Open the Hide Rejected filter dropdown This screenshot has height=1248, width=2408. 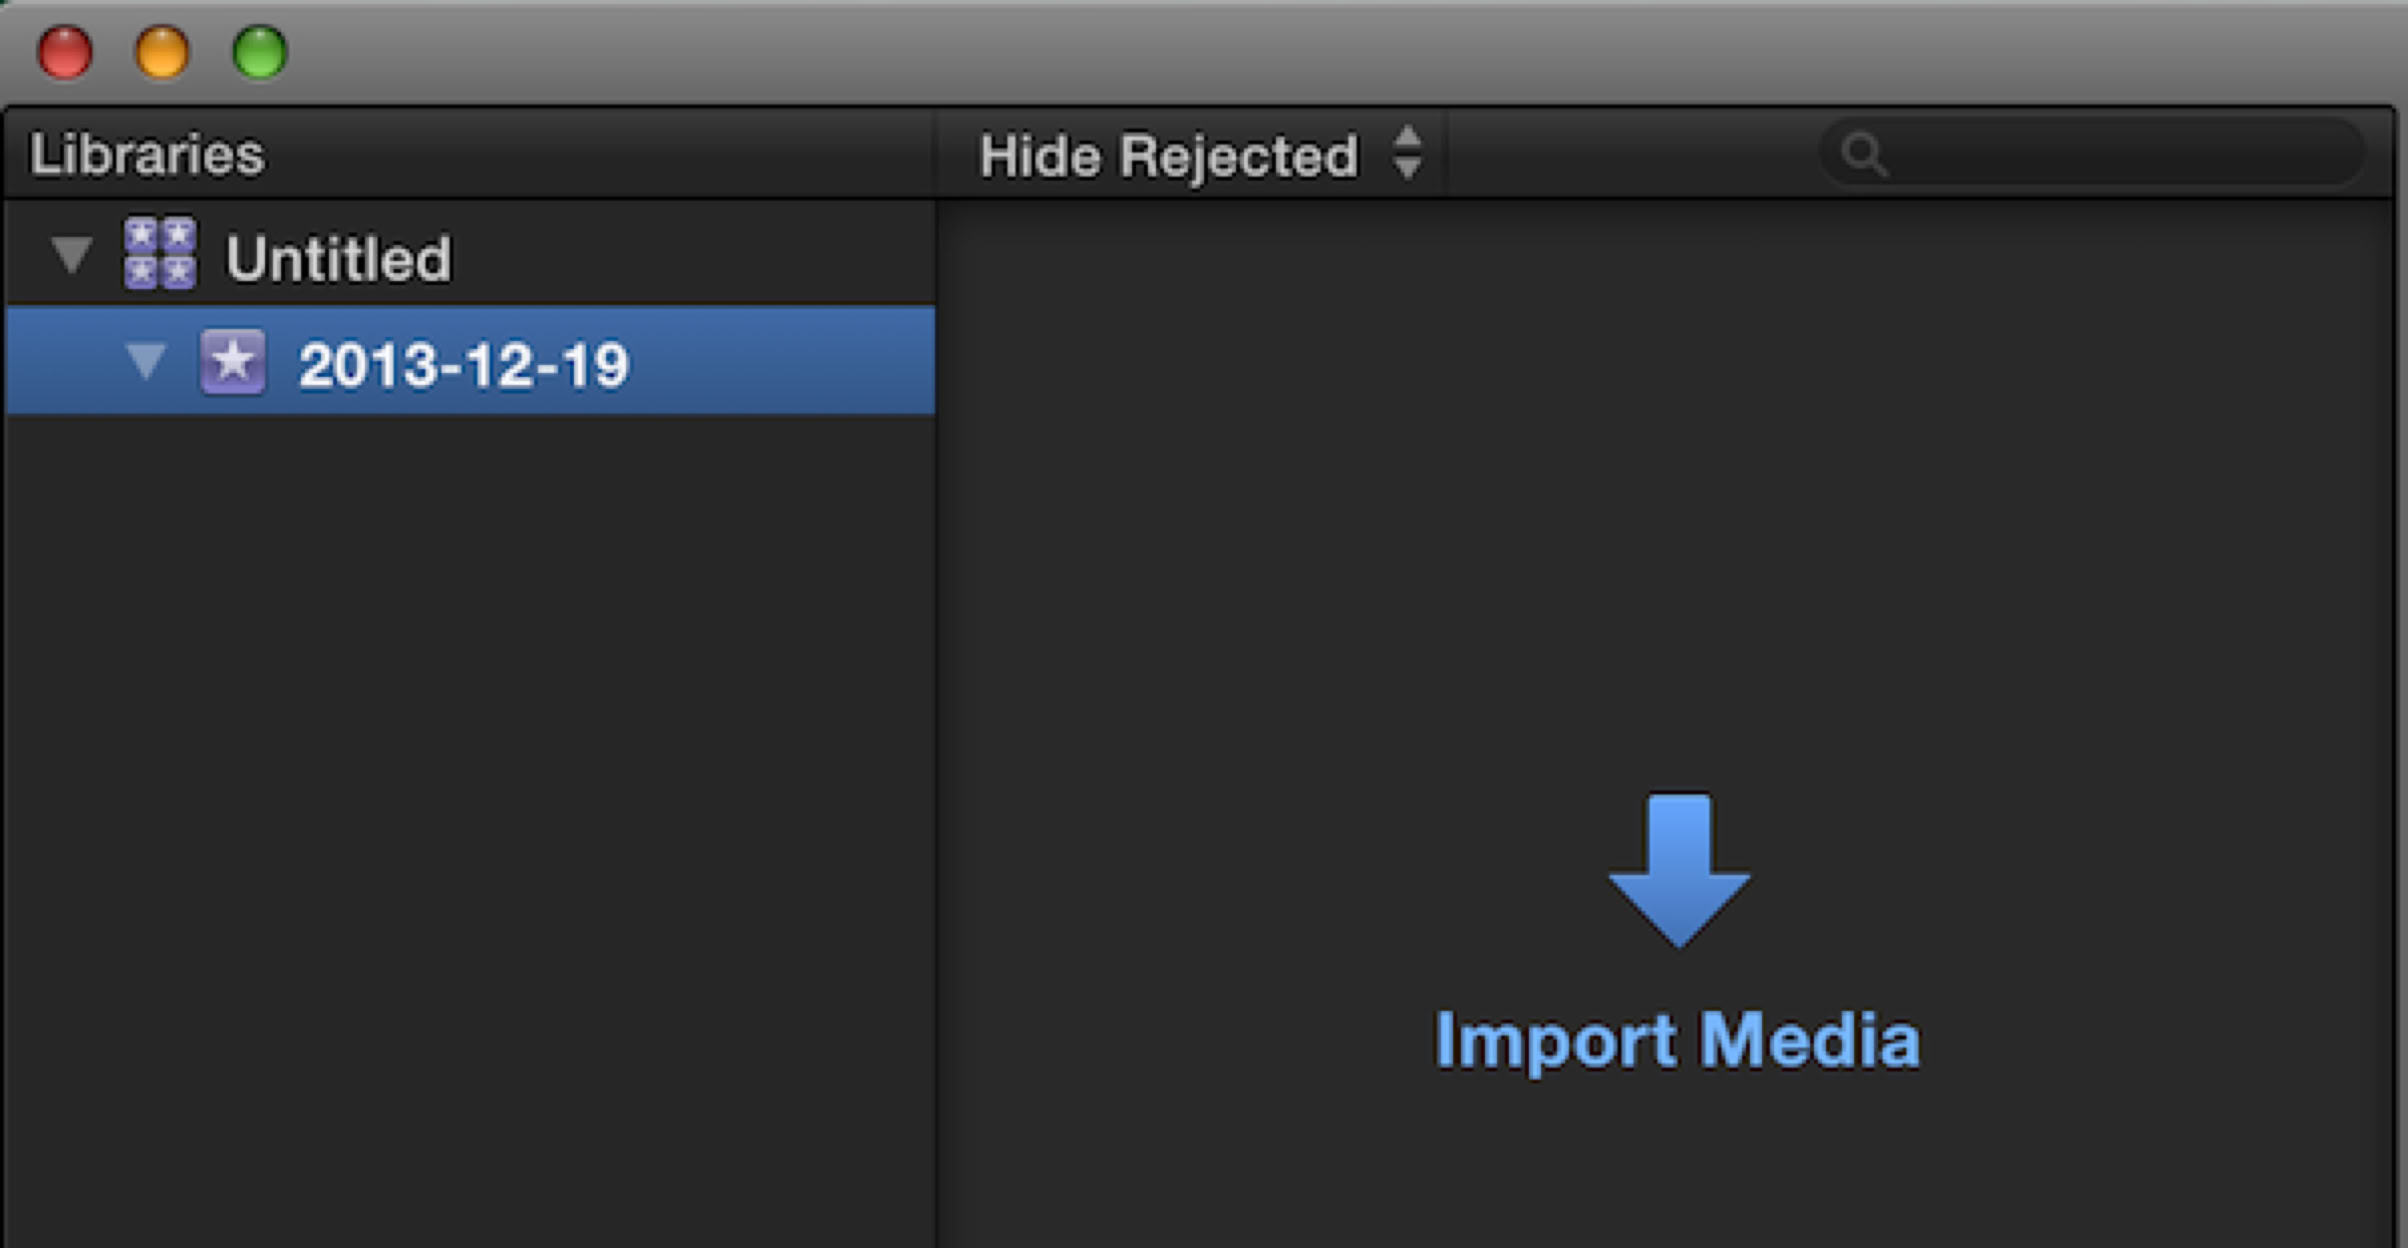(1168, 156)
